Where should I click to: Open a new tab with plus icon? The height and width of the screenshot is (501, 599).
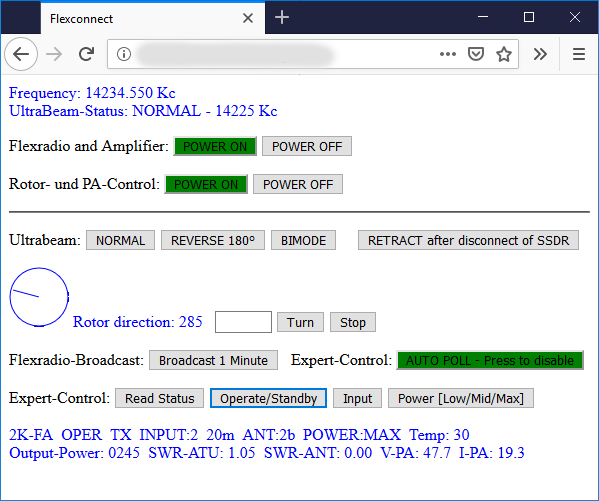pos(282,18)
